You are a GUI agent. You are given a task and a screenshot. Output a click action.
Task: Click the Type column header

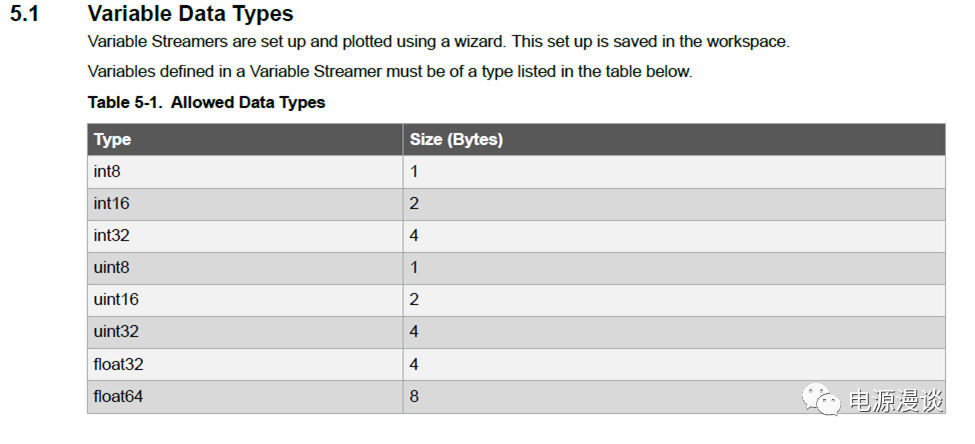[x=113, y=139]
